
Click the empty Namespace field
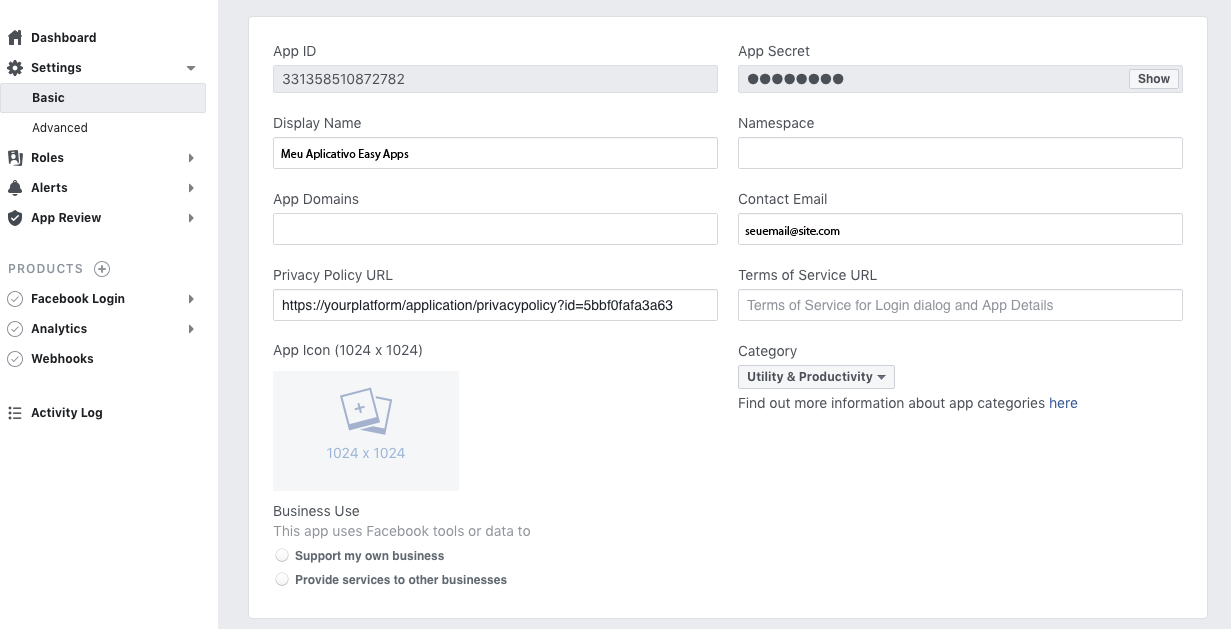click(x=960, y=153)
